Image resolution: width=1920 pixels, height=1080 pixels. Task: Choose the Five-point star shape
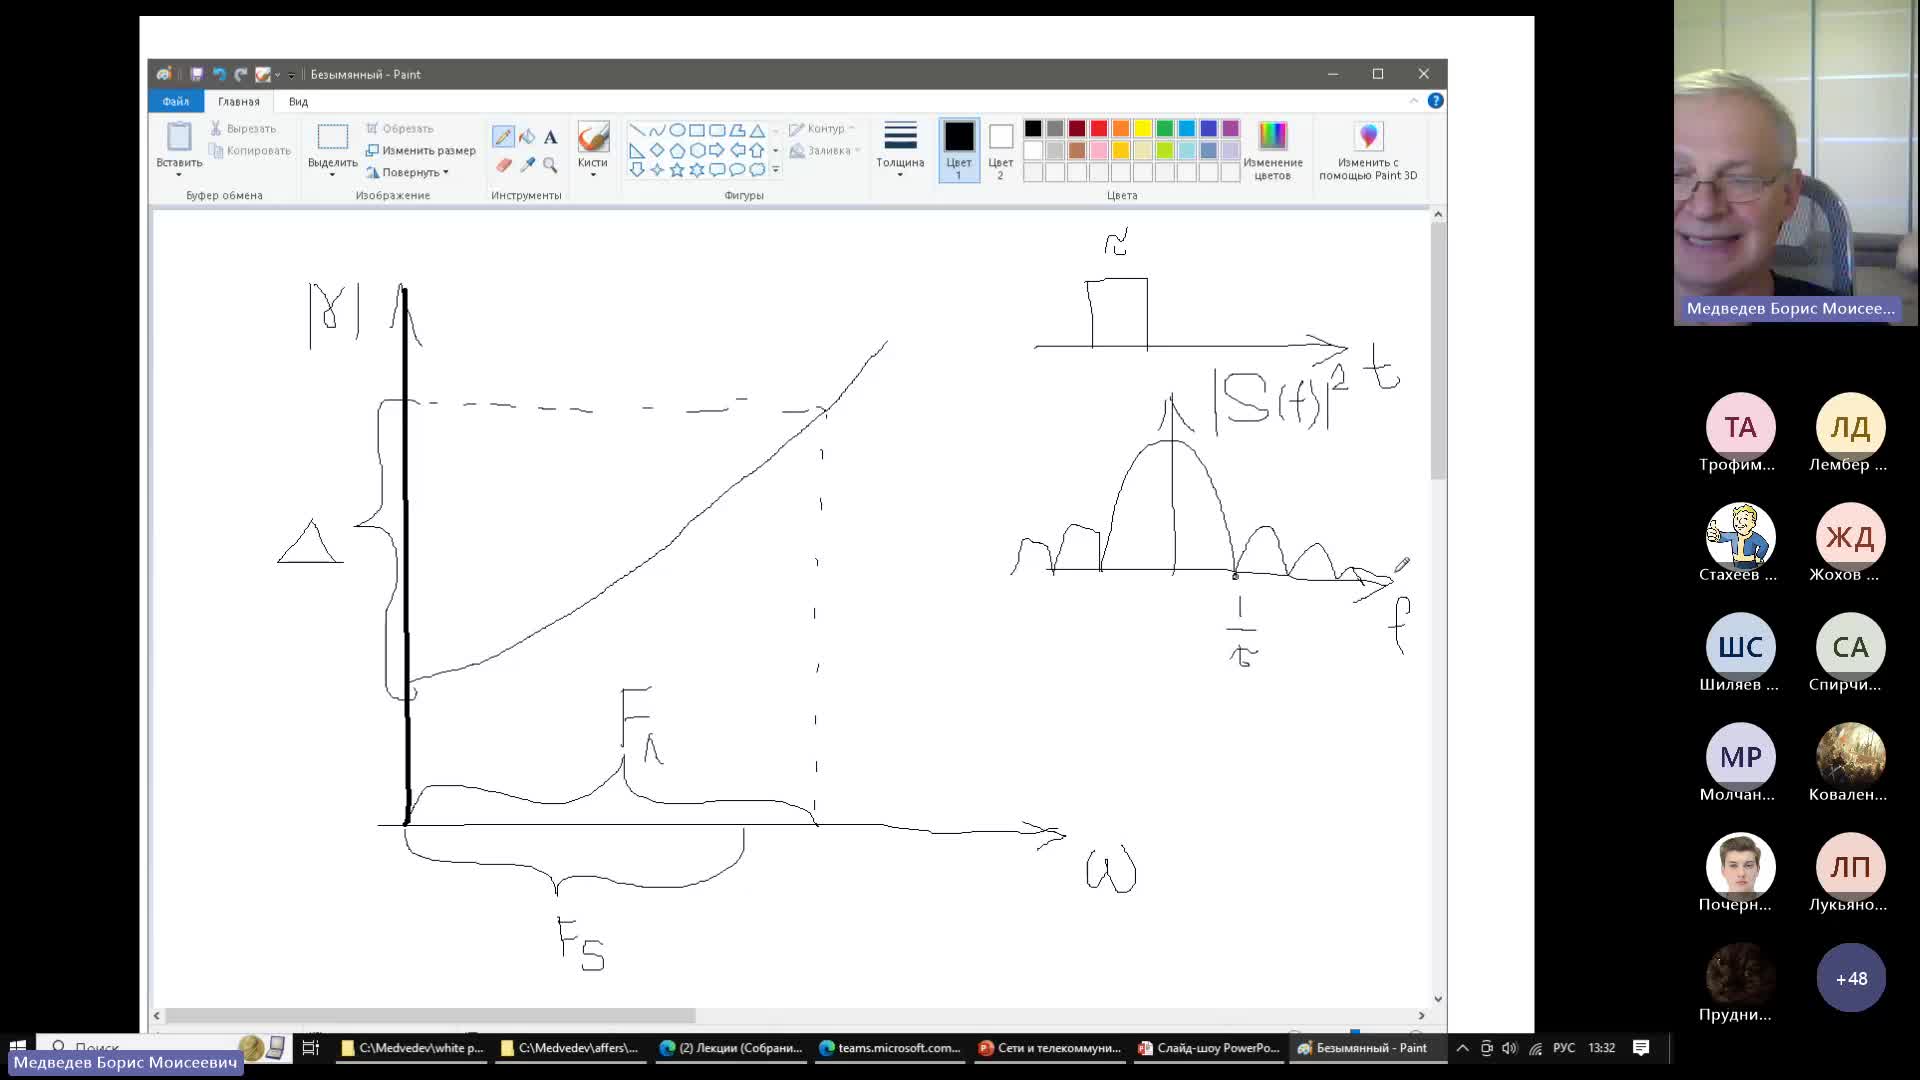tap(677, 170)
